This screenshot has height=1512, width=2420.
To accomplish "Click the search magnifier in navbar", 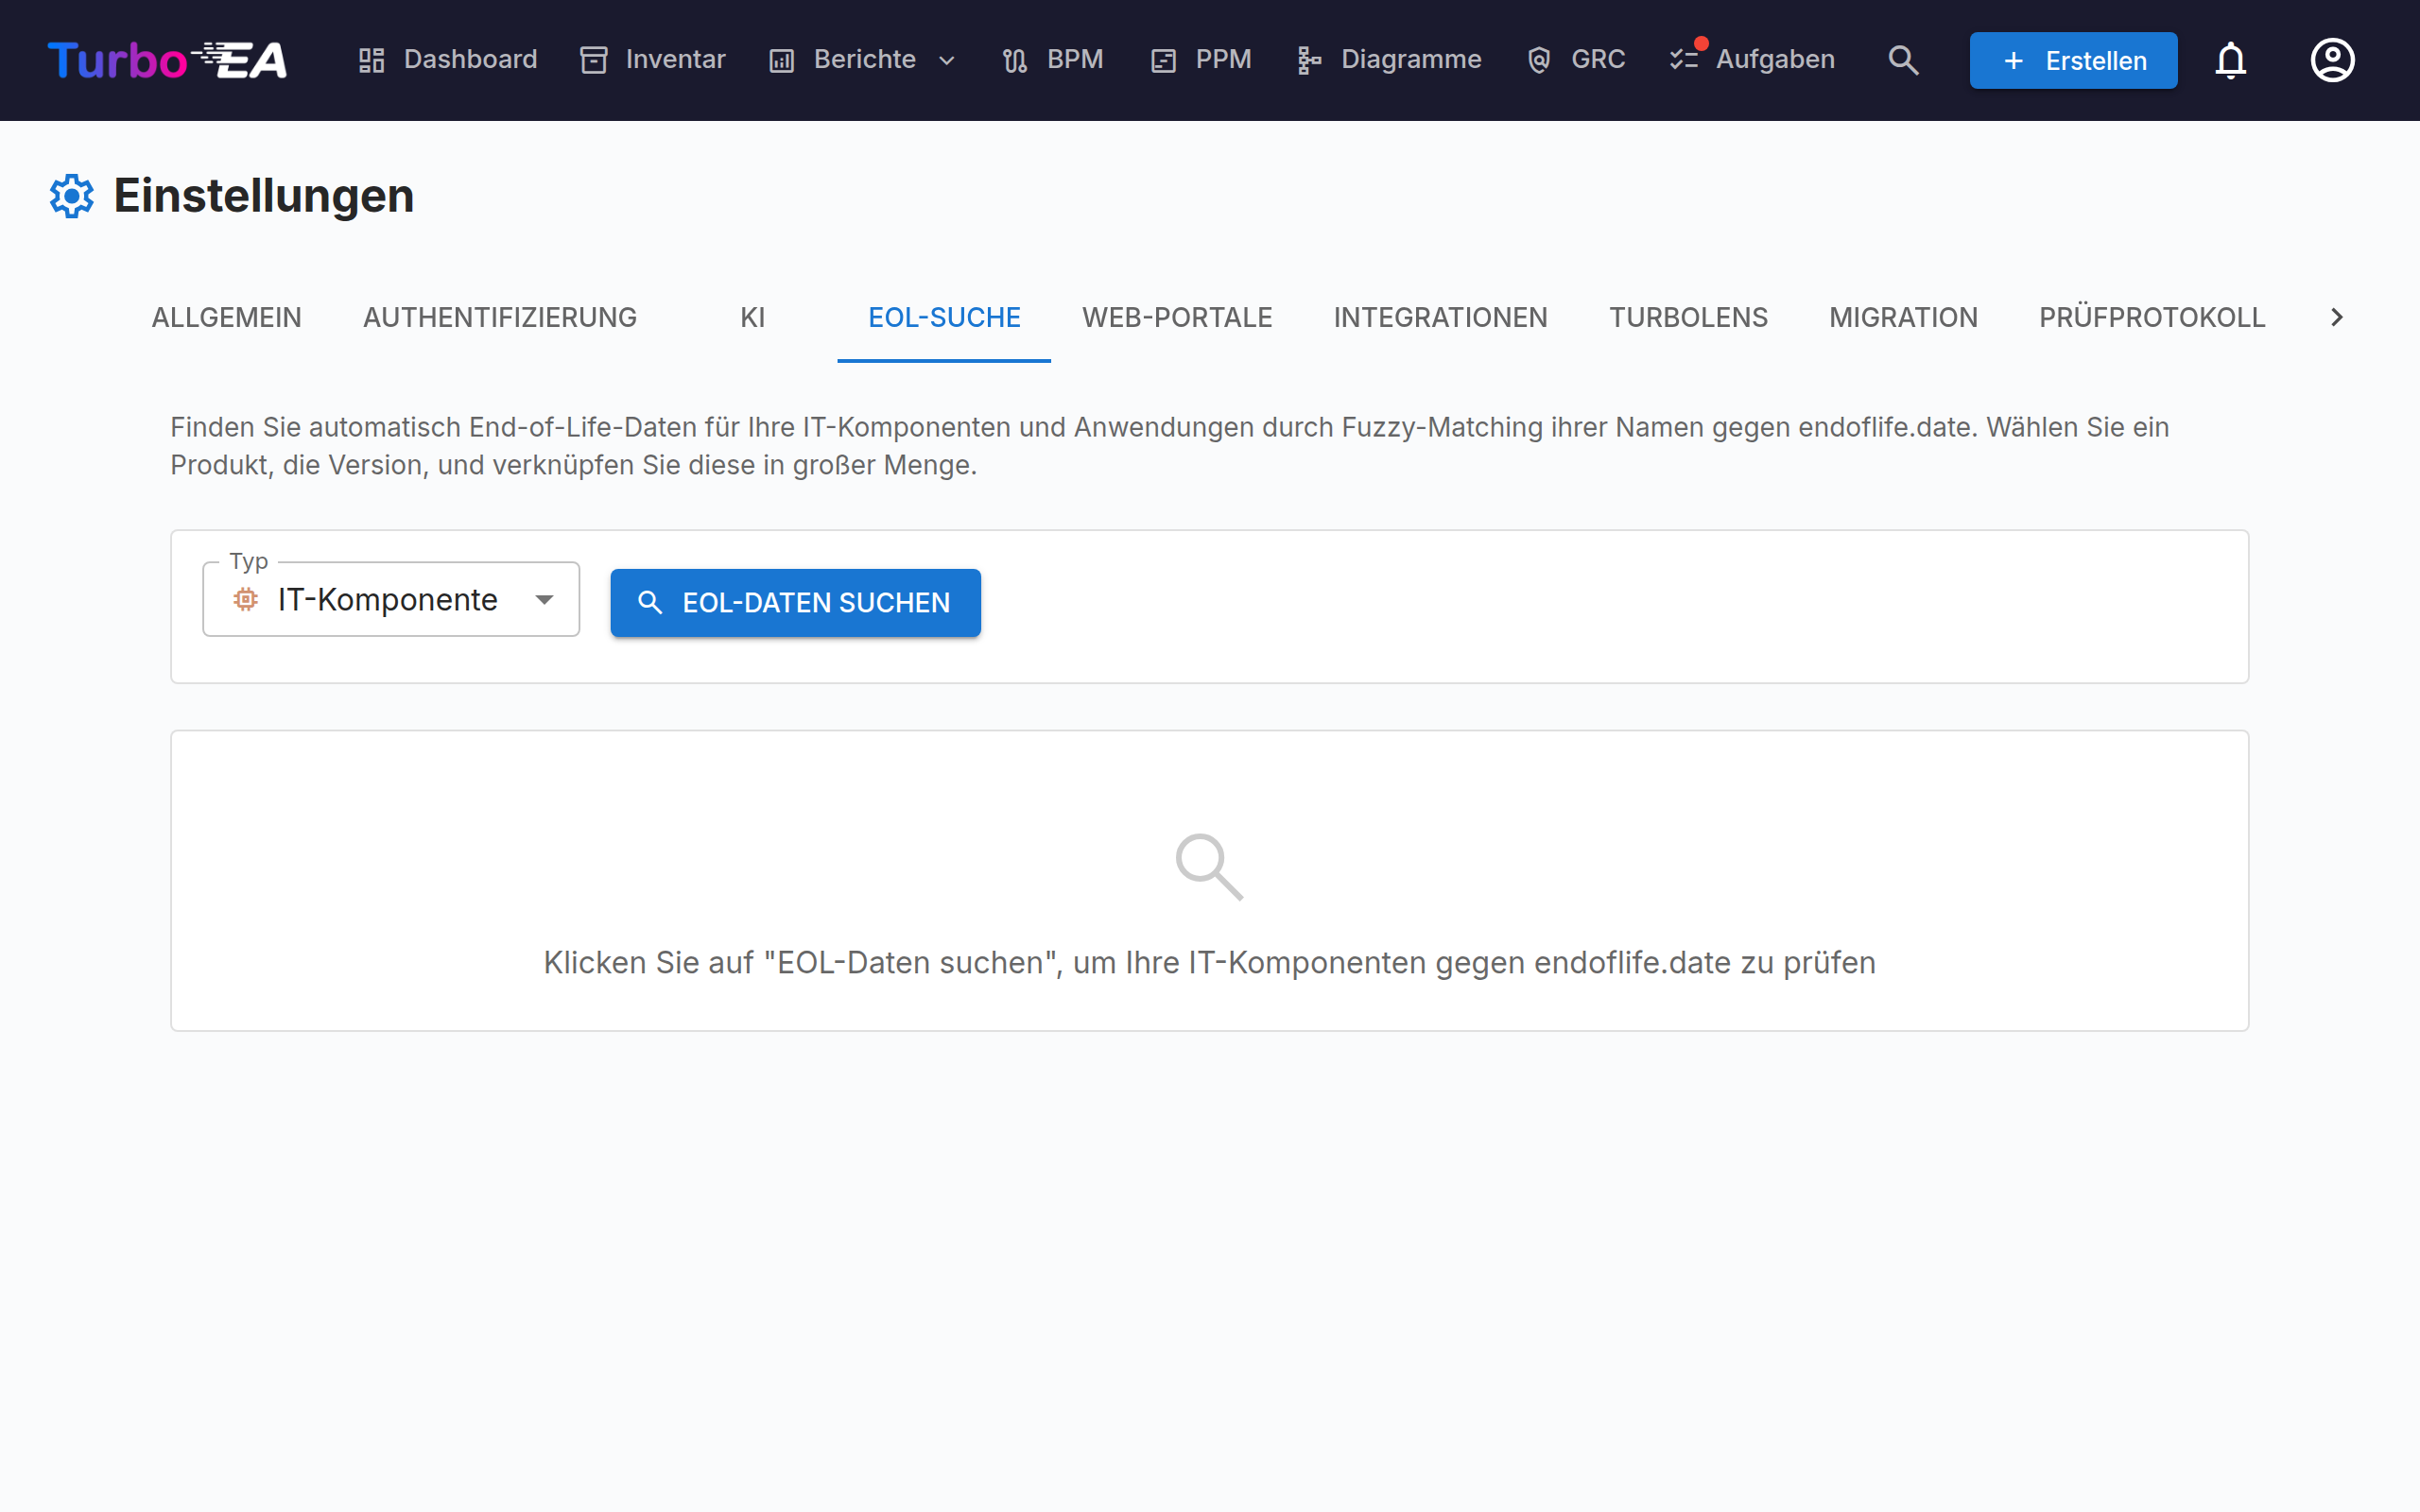I will point(1903,60).
